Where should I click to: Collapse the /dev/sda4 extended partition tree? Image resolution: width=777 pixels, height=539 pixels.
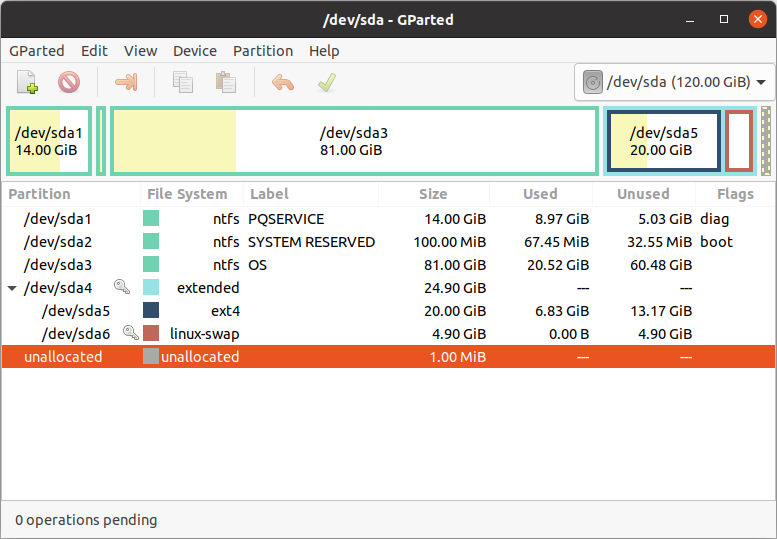point(12,288)
